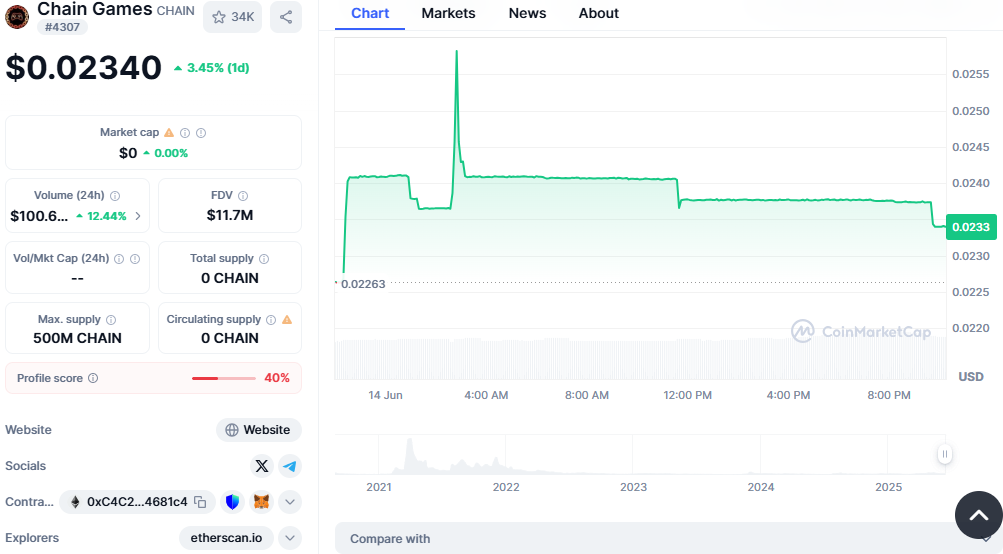Click Market cap warning triangle icon
The height and width of the screenshot is (554, 1003).
coord(169,132)
